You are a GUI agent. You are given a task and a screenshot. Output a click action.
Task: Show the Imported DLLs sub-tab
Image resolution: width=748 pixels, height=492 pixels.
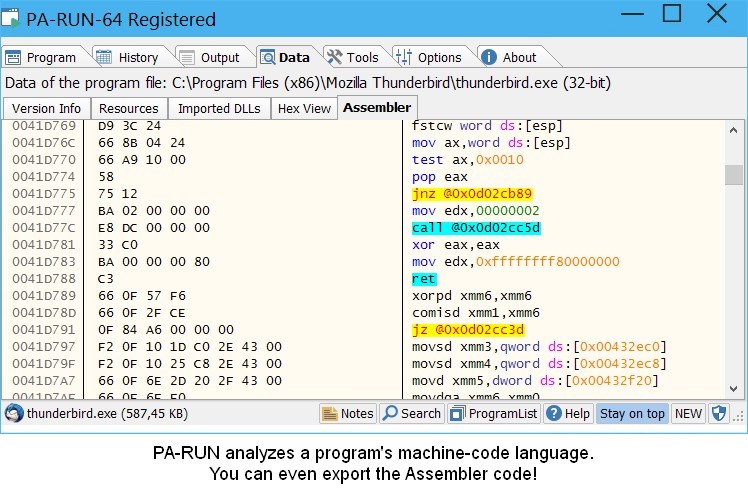pos(218,108)
